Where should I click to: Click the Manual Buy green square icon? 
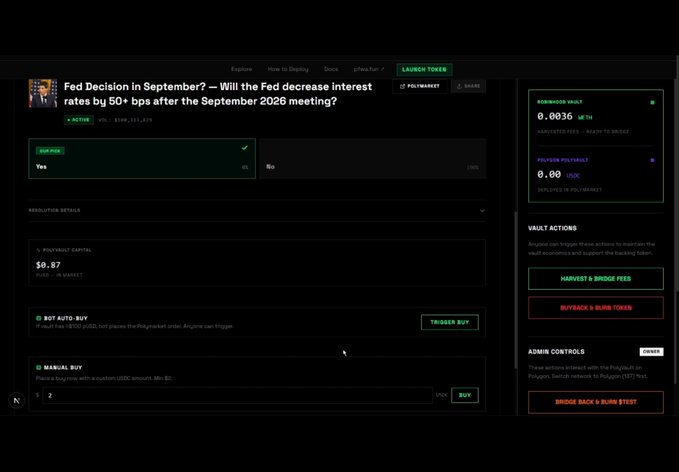(39, 368)
